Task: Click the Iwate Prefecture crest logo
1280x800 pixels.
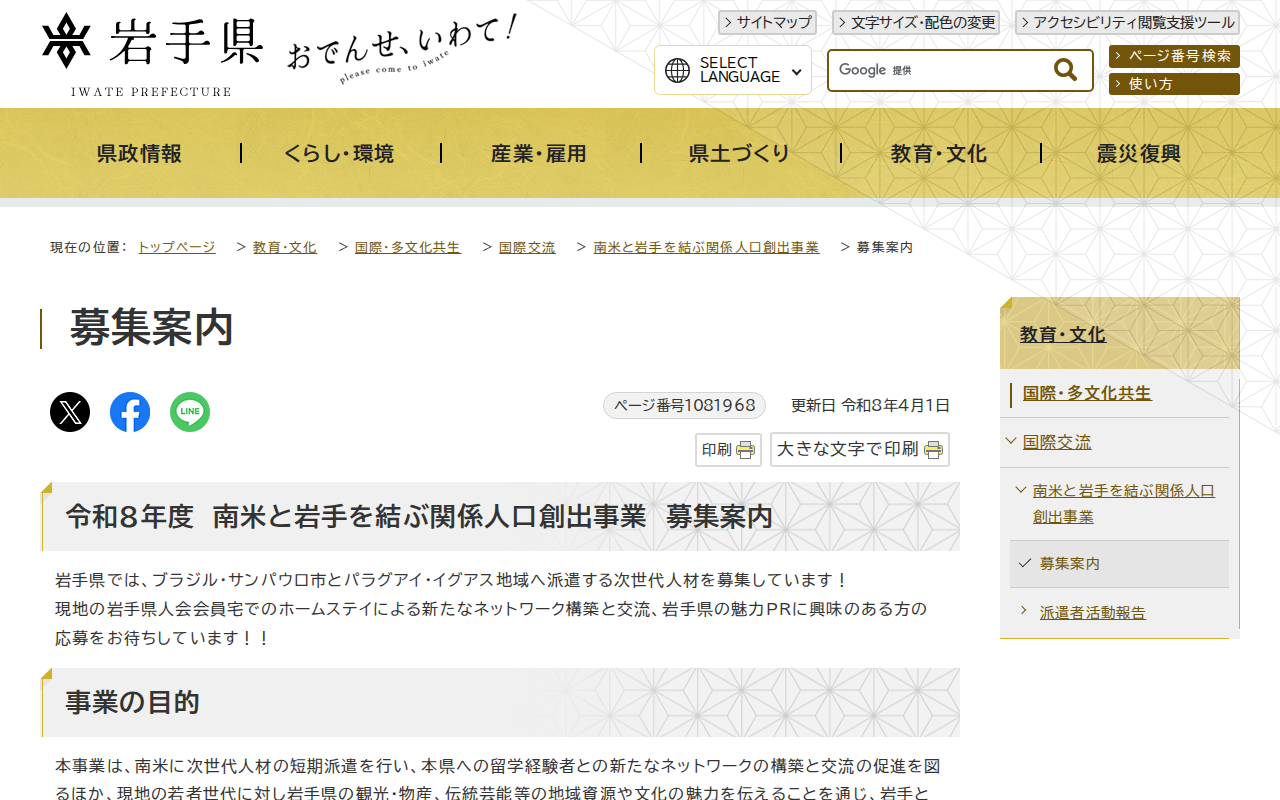Action: coord(64,40)
